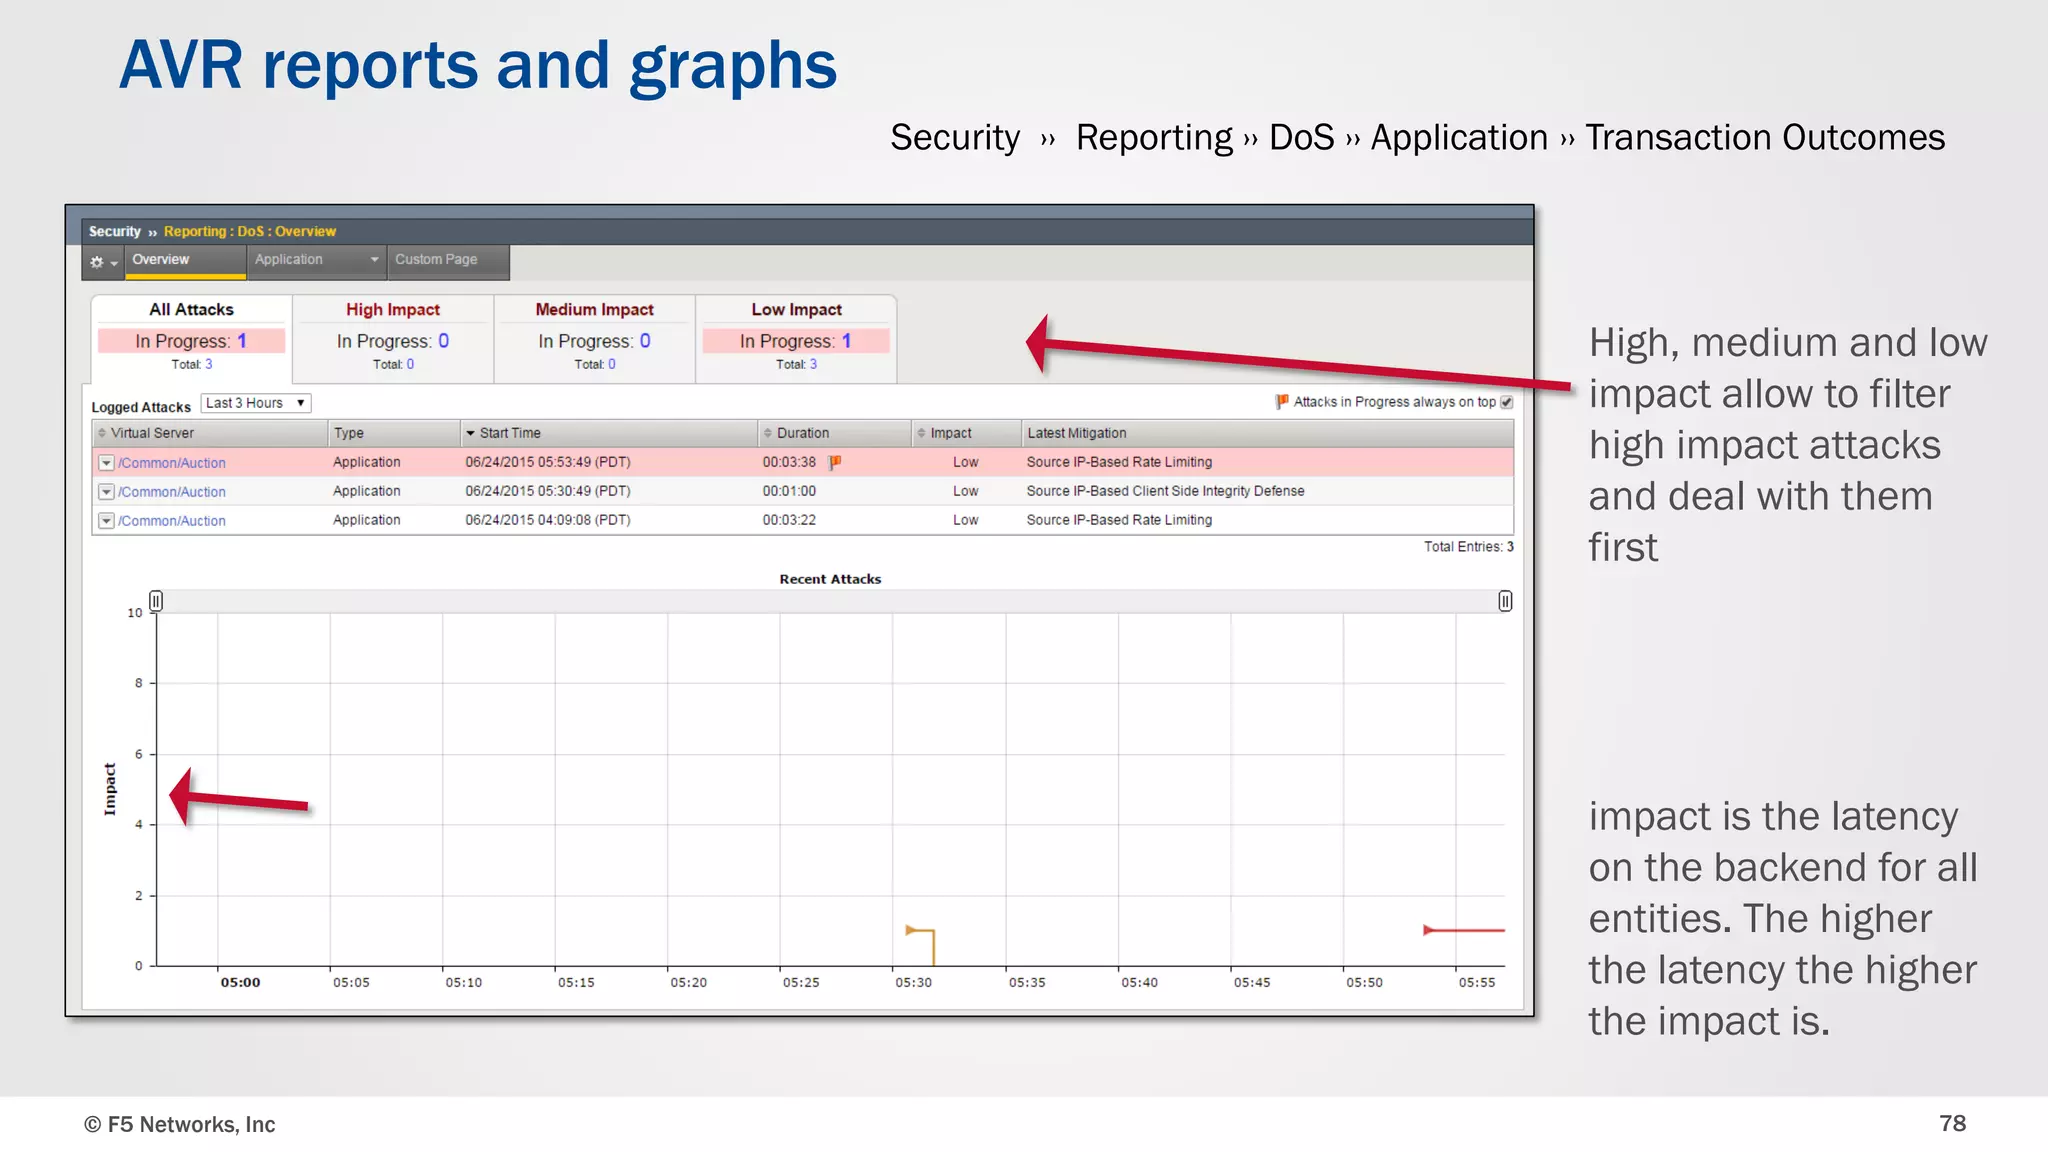Click 'Source IP-Based Client Side Integrity Defense' cell
This screenshot has height=1152, width=2048.
pos(1165,491)
